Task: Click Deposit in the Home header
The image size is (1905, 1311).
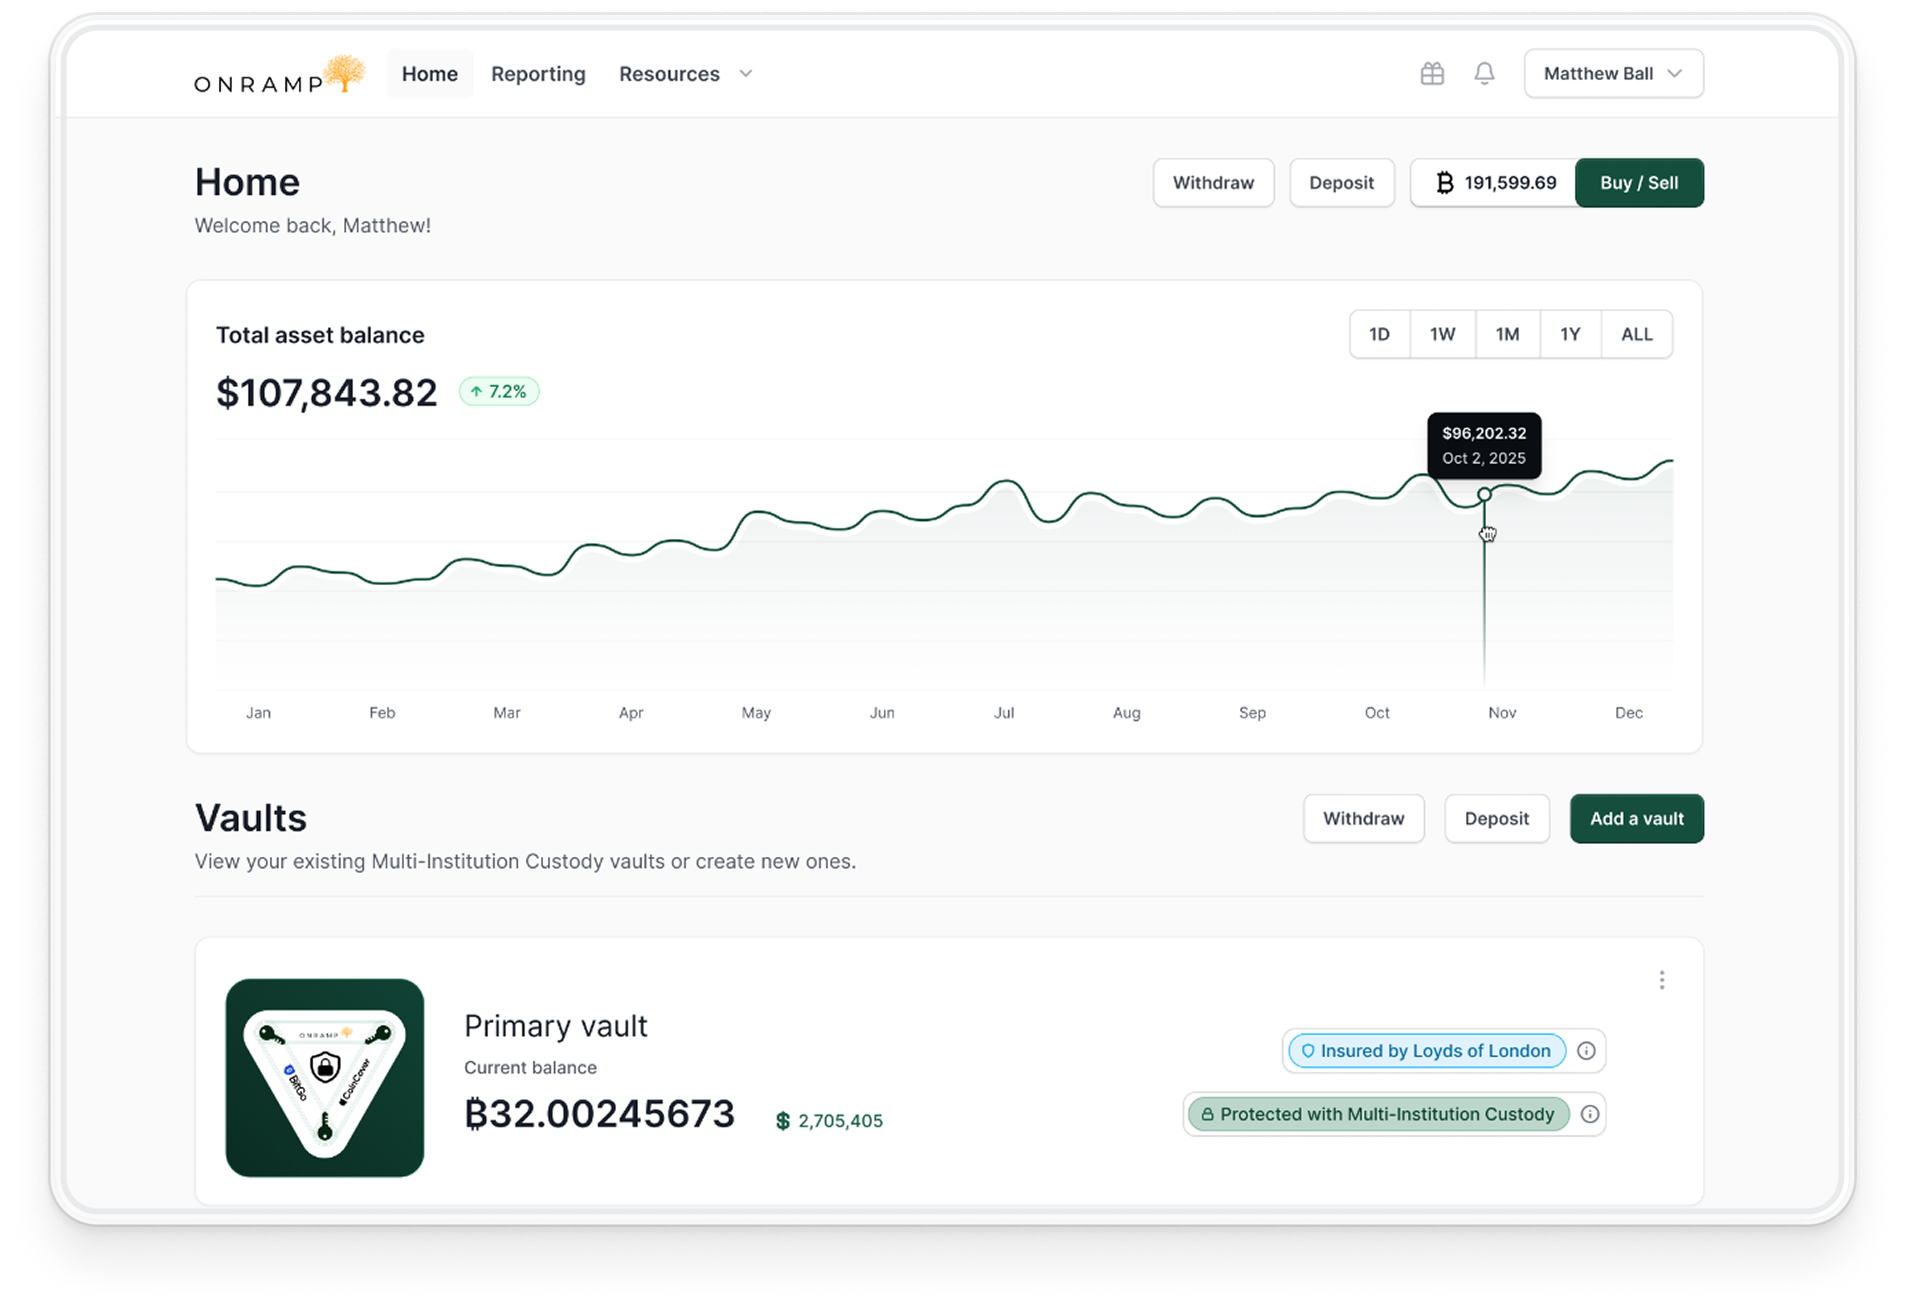Action: pyautogui.click(x=1341, y=183)
